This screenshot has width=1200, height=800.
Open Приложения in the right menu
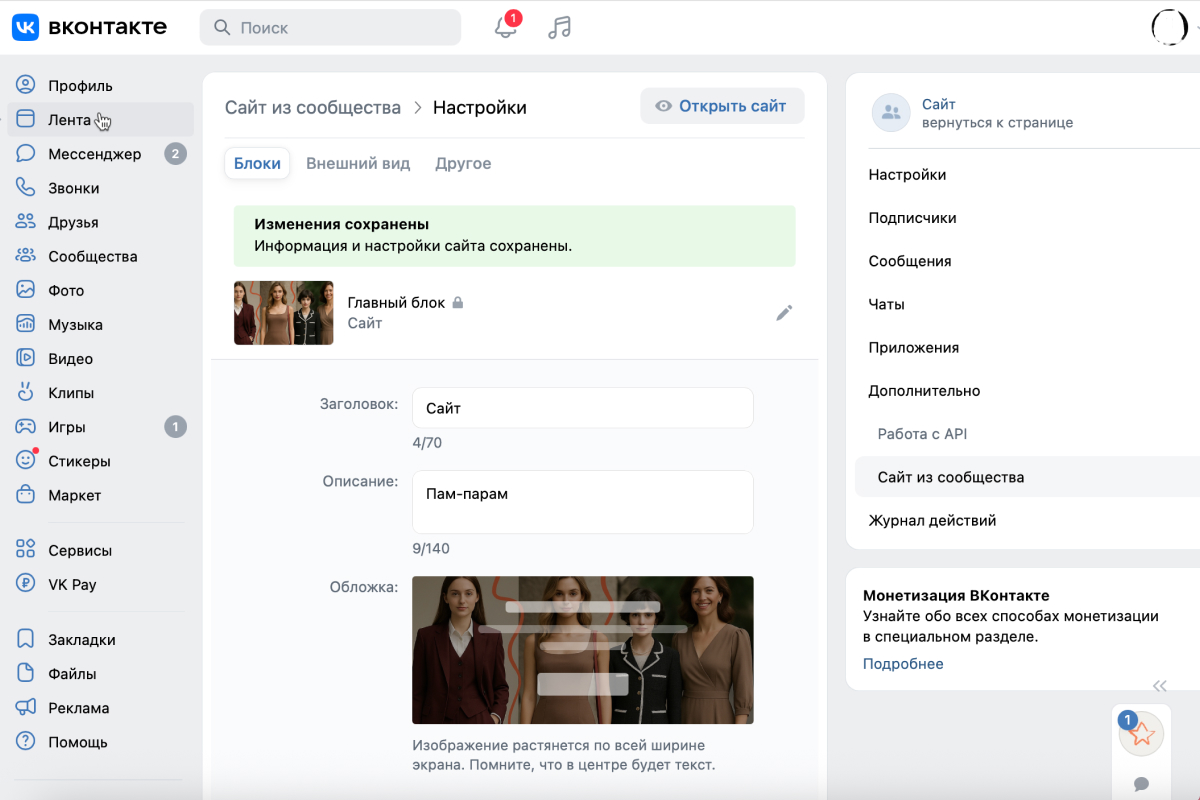click(x=914, y=348)
